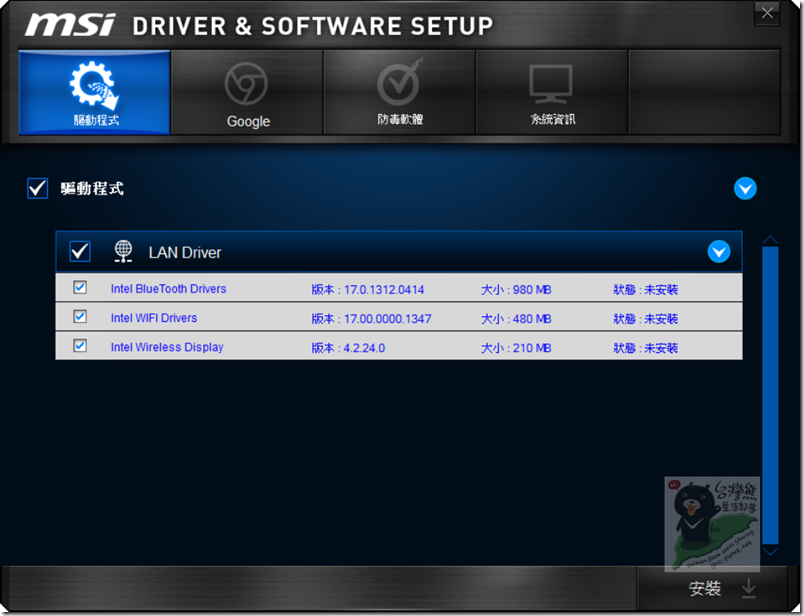Click the blue vertical scrollbar thumb
The width and height of the screenshot is (804, 616).
770,395
